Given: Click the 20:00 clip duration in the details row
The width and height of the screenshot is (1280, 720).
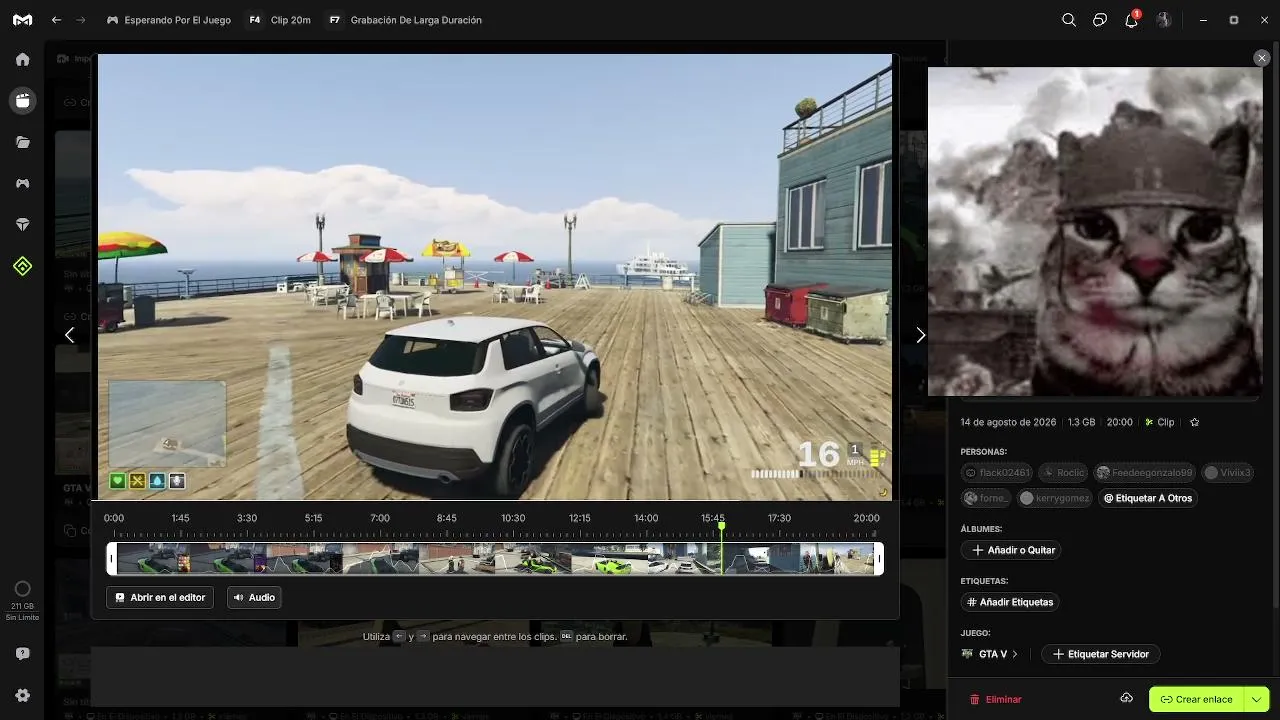Looking at the screenshot, I should pyautogui.click(x=1119, y=422).
